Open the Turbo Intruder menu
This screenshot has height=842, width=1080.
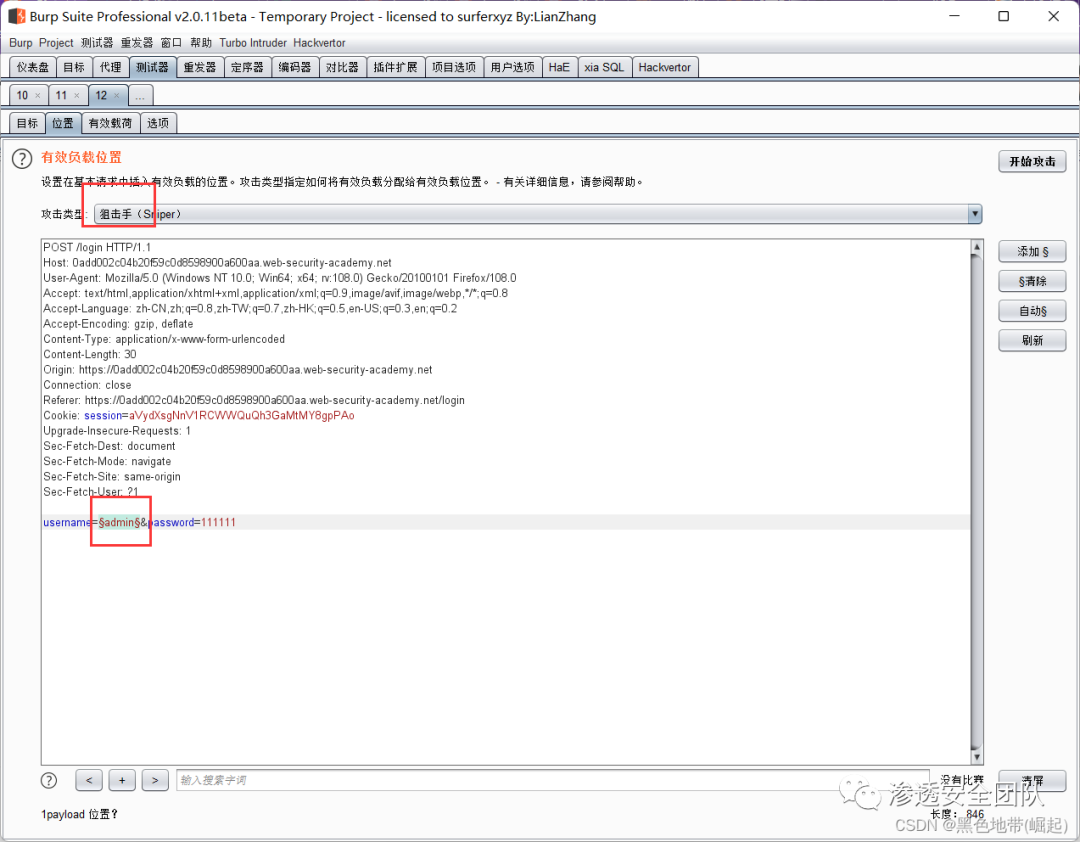tap(253, 43)
